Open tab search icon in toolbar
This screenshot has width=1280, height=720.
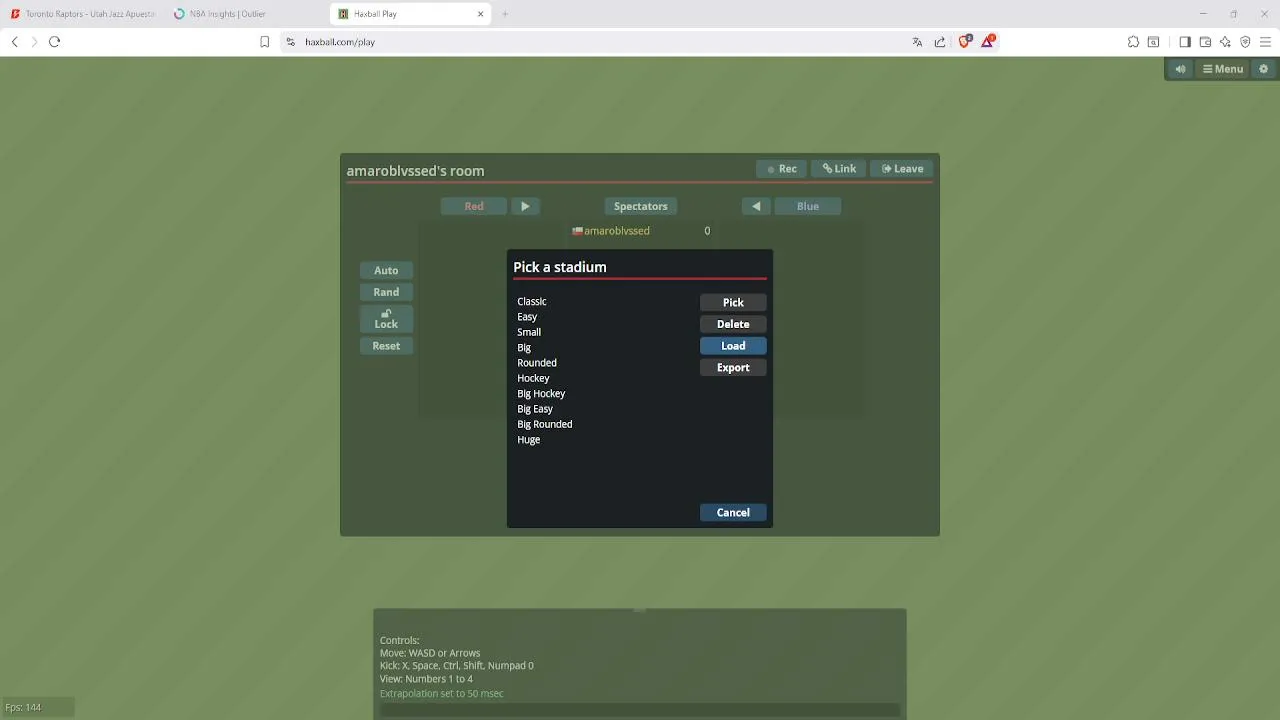[x=1153, y=42]
